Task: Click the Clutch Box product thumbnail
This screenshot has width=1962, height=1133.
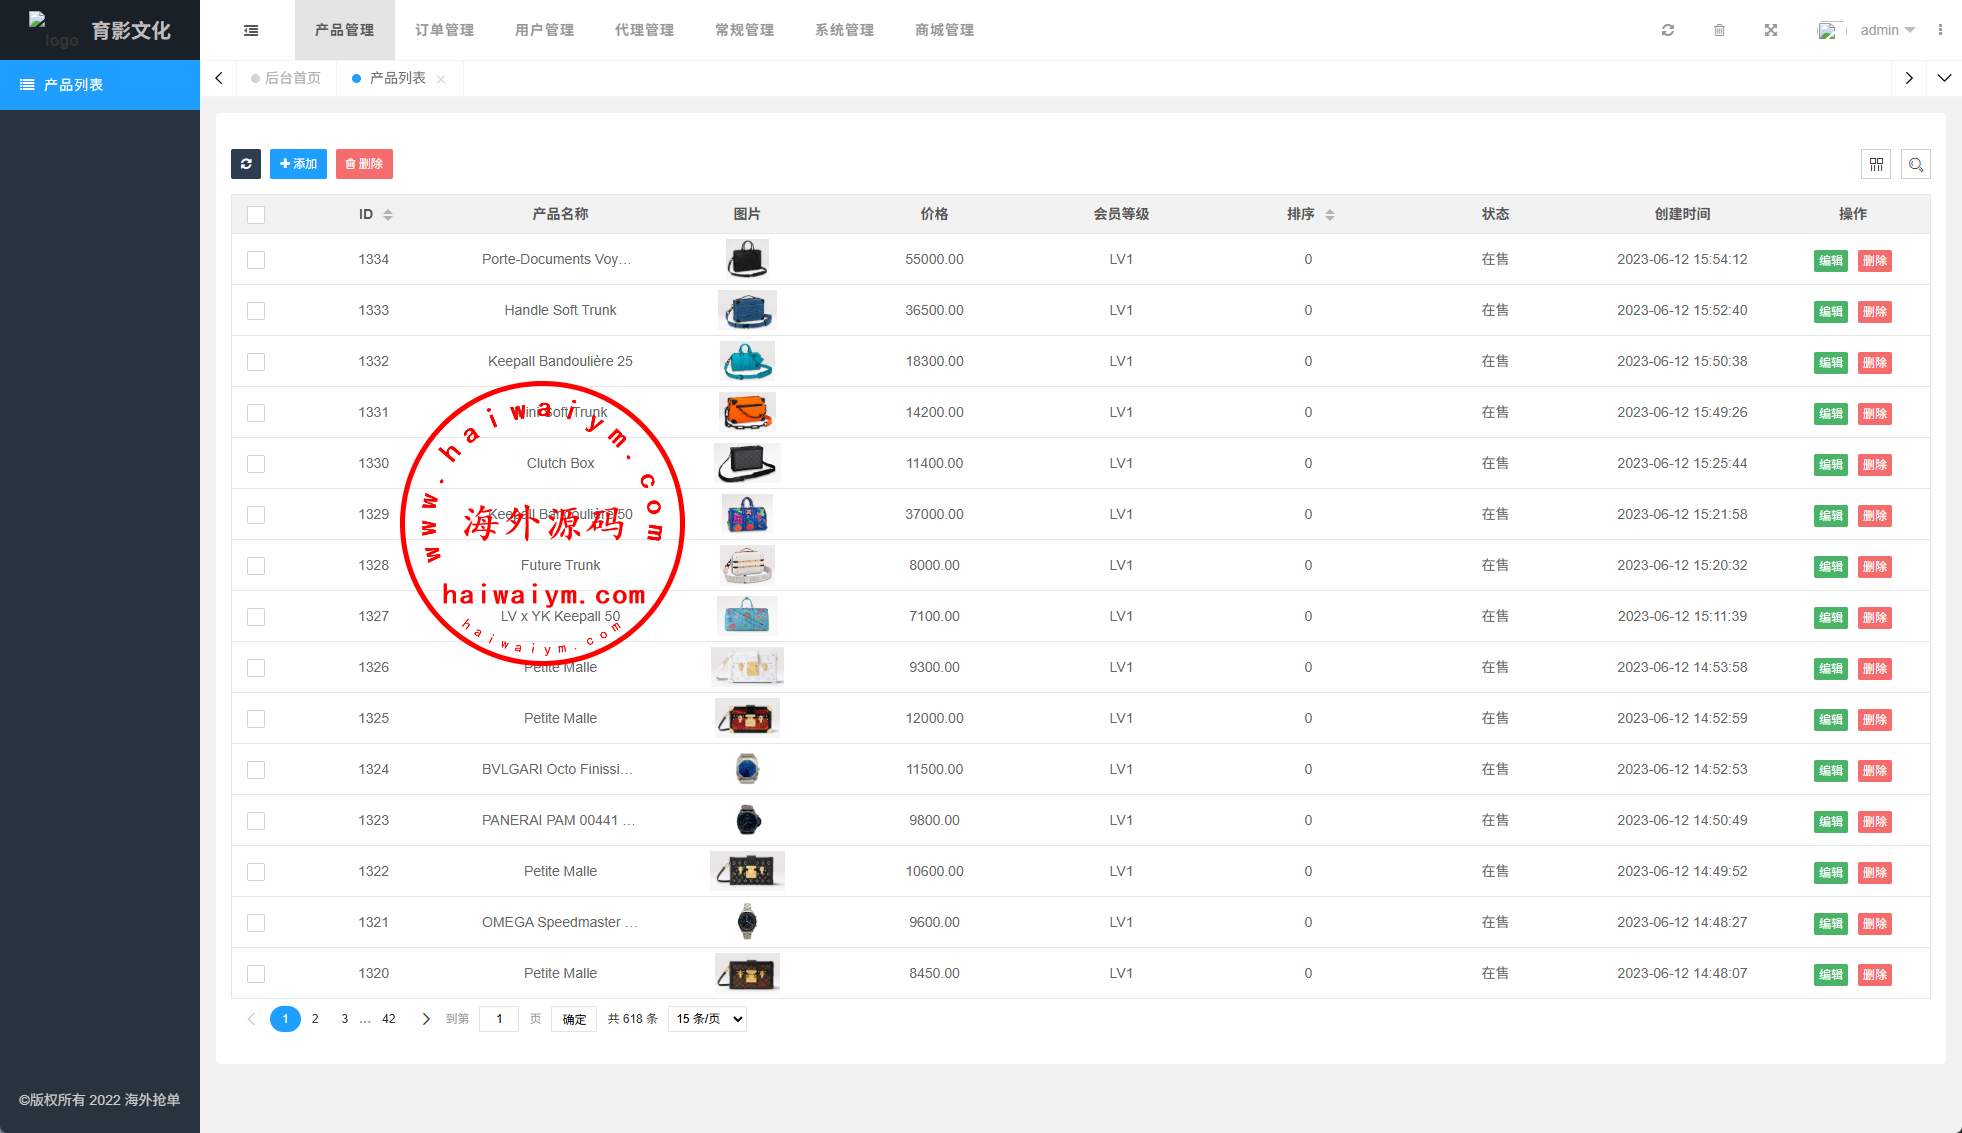Action: (x=747, y=463)
